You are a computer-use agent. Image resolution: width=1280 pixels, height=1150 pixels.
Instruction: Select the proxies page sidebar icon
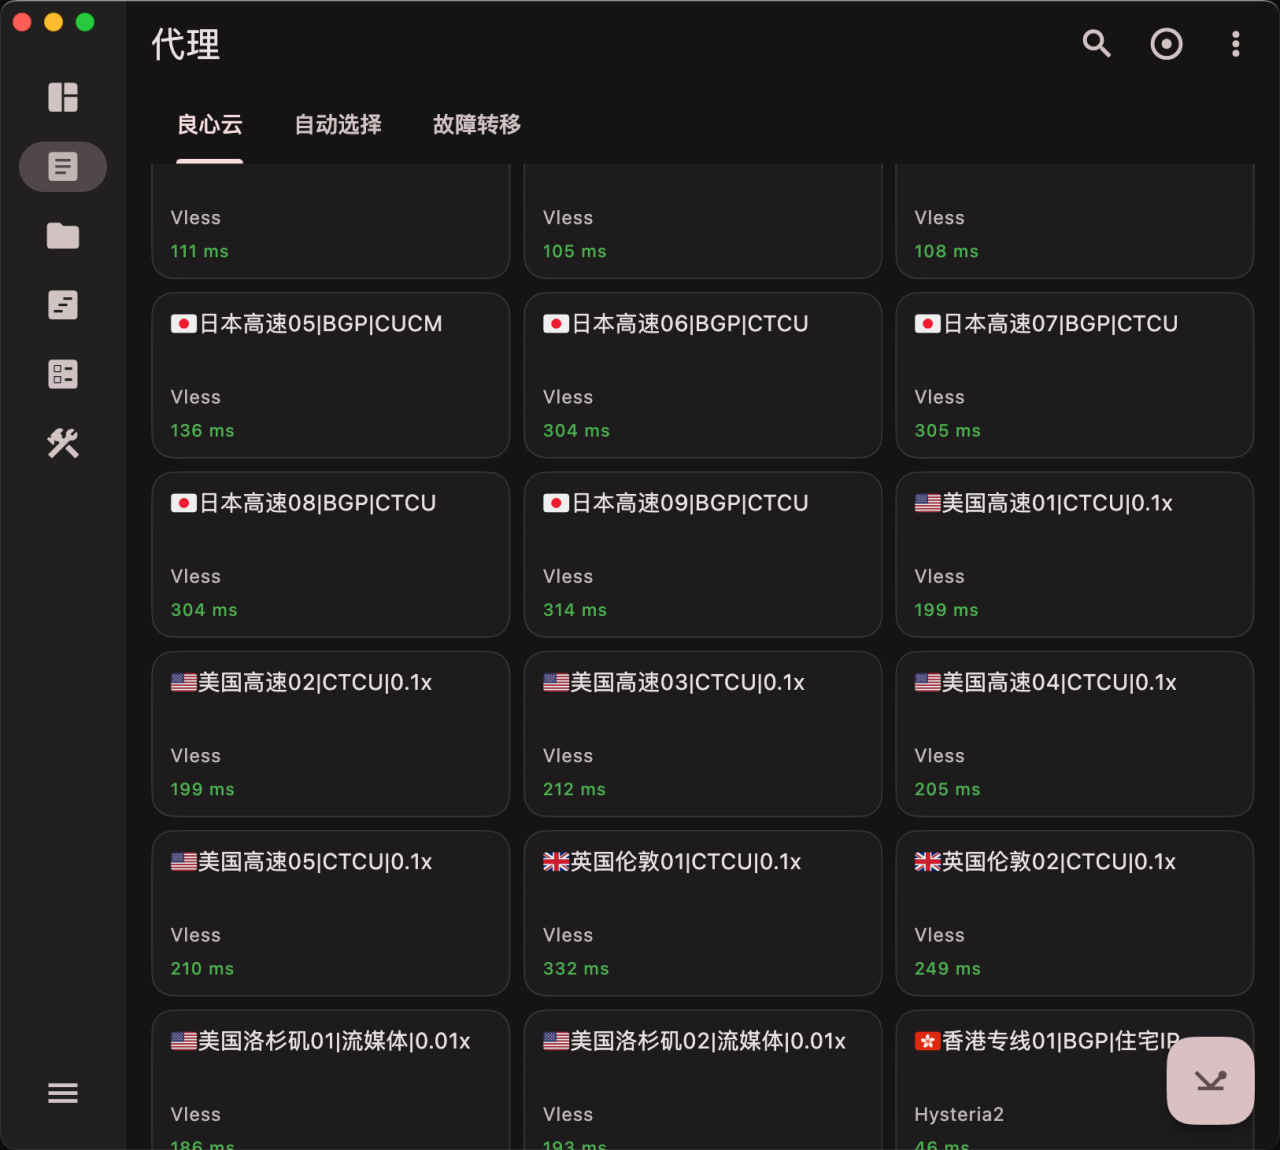coord(63,166)
